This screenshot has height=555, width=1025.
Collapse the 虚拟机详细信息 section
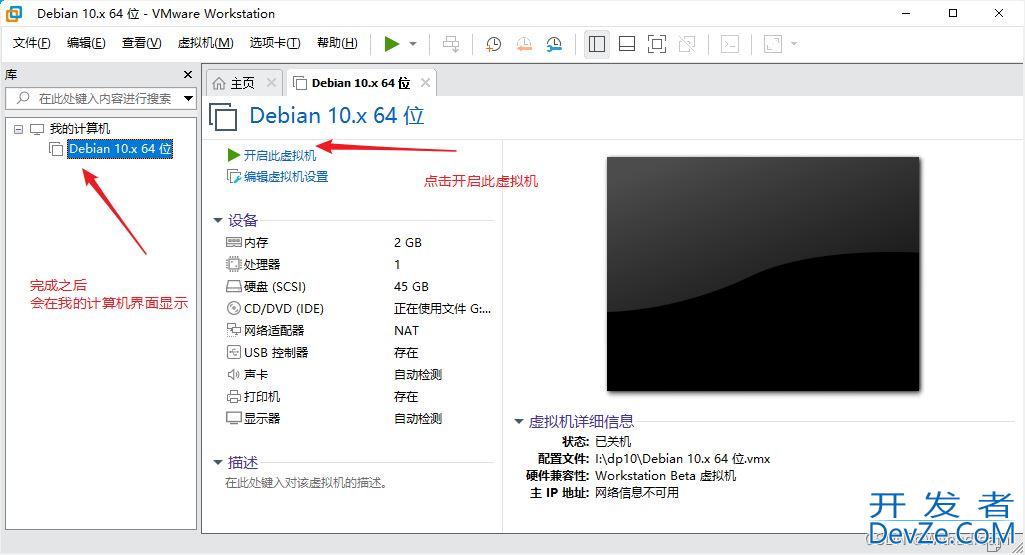coord(518,422)
